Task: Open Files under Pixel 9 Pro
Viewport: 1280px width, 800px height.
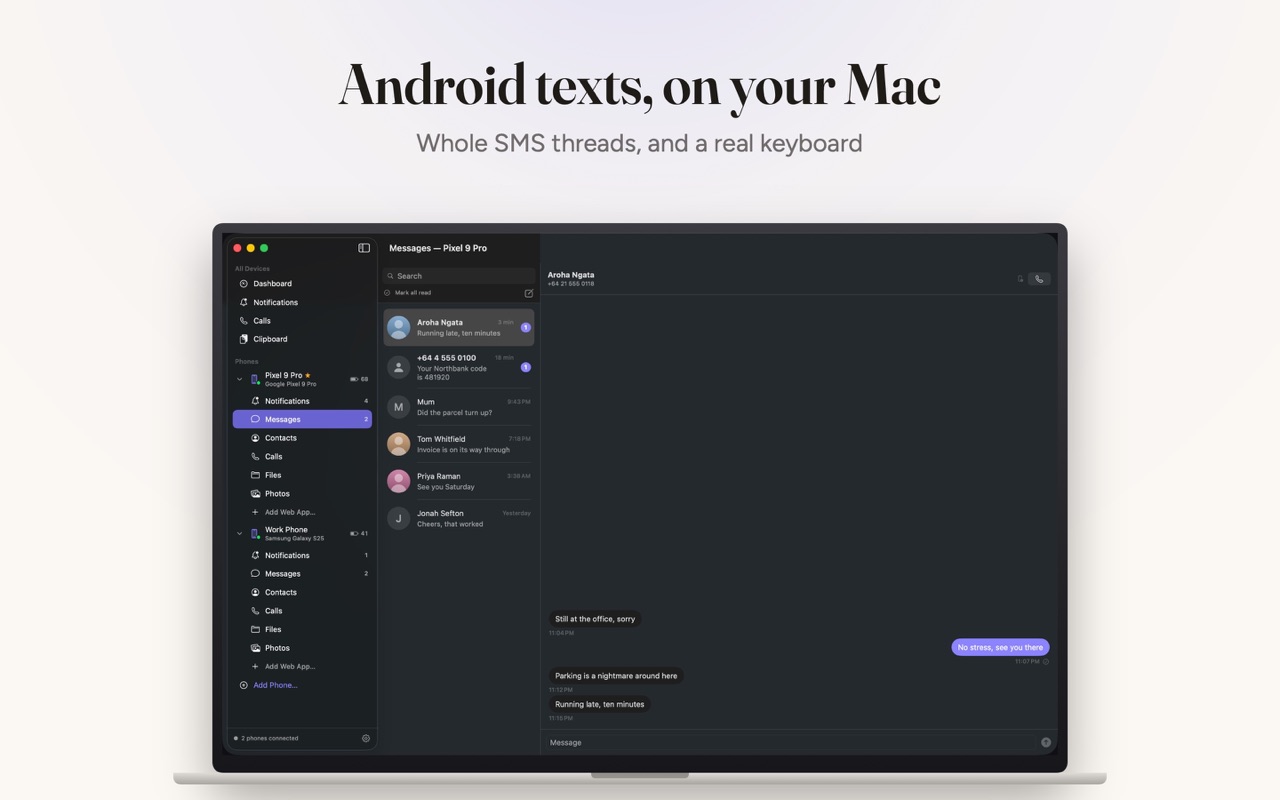Action: (x=302, y=475)
